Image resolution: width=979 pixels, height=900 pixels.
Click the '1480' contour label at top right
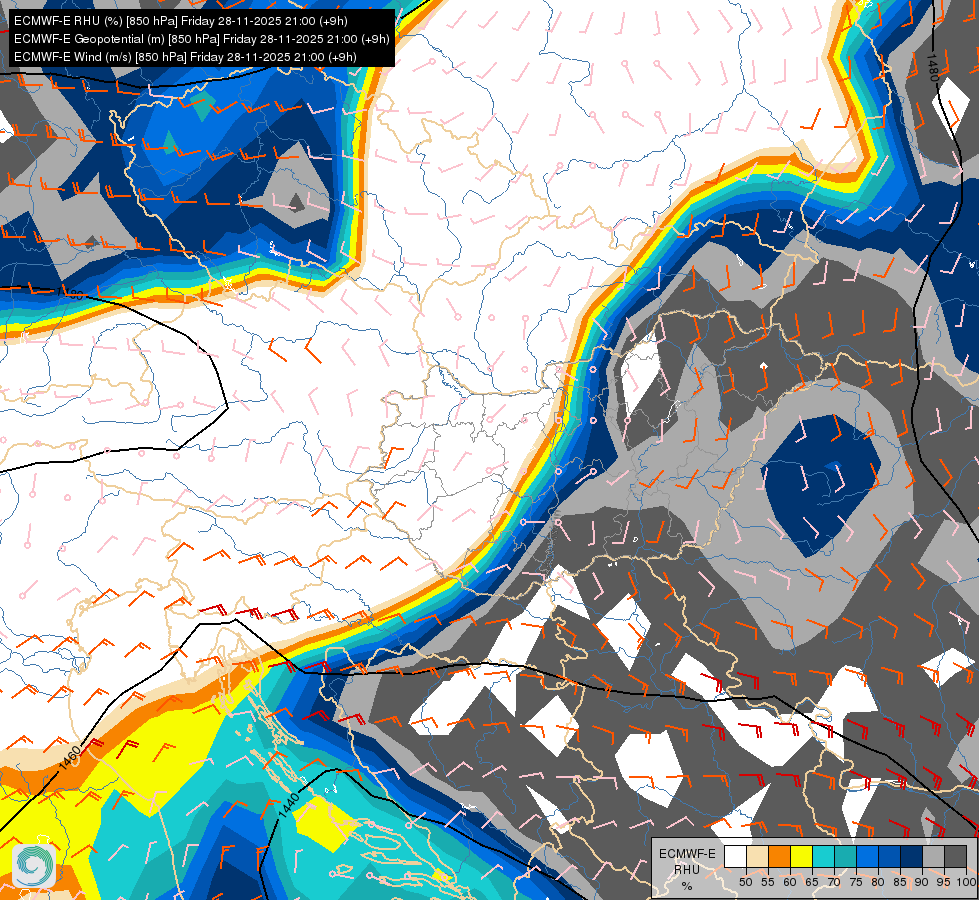[x=932, y=68]
